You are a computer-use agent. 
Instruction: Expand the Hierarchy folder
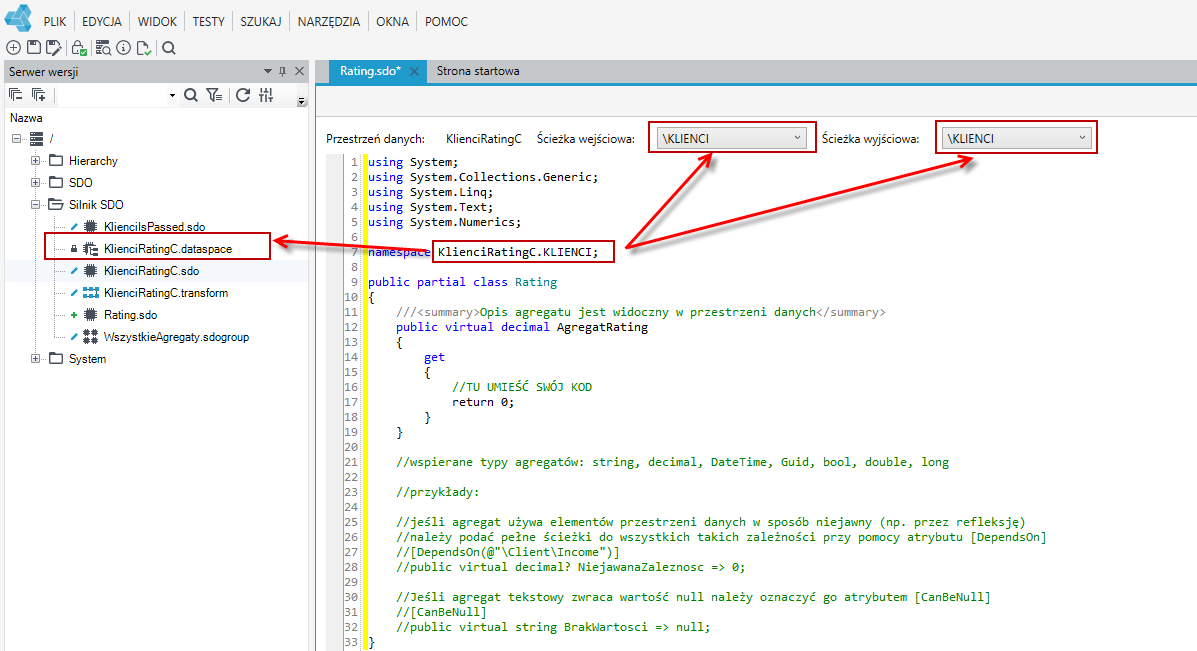[35, 160]
